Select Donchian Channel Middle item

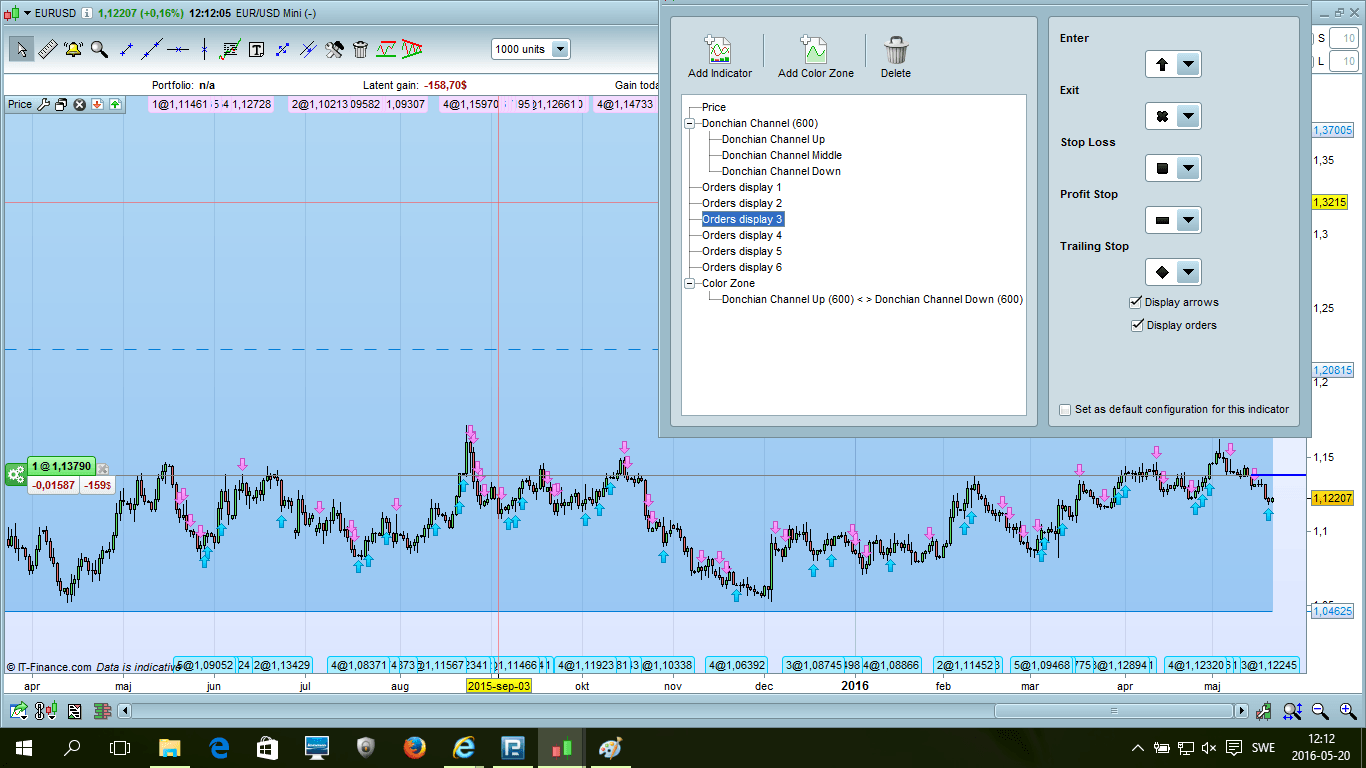[781, 155]
